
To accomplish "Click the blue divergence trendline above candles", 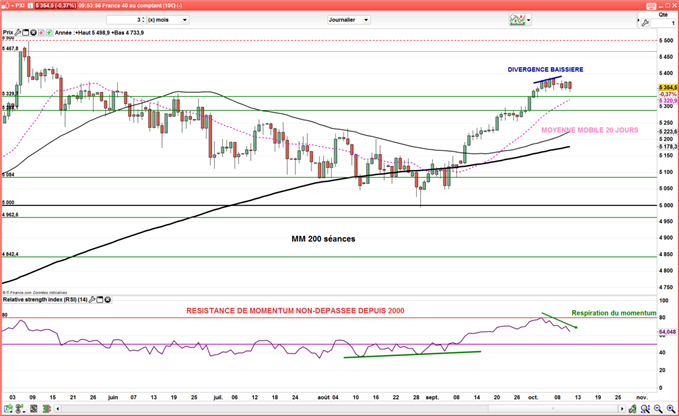I will click(547, 79).
